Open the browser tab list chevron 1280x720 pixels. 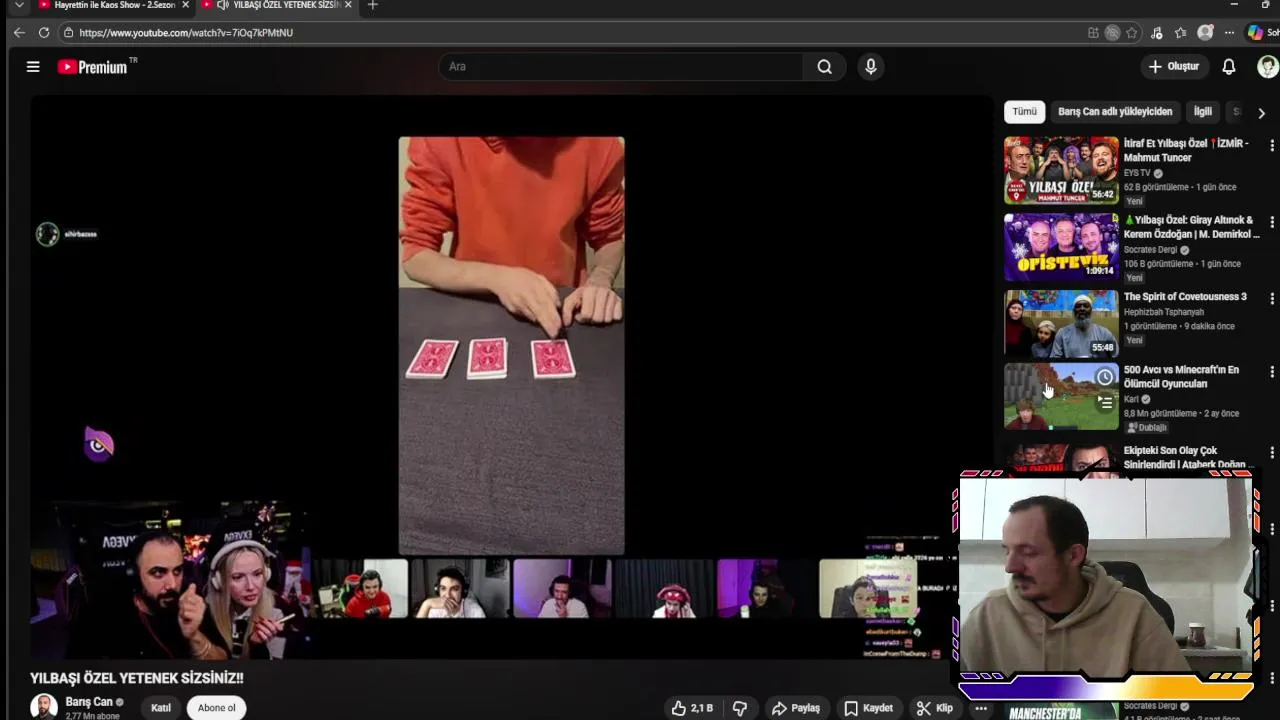click(x=18, y=5)
